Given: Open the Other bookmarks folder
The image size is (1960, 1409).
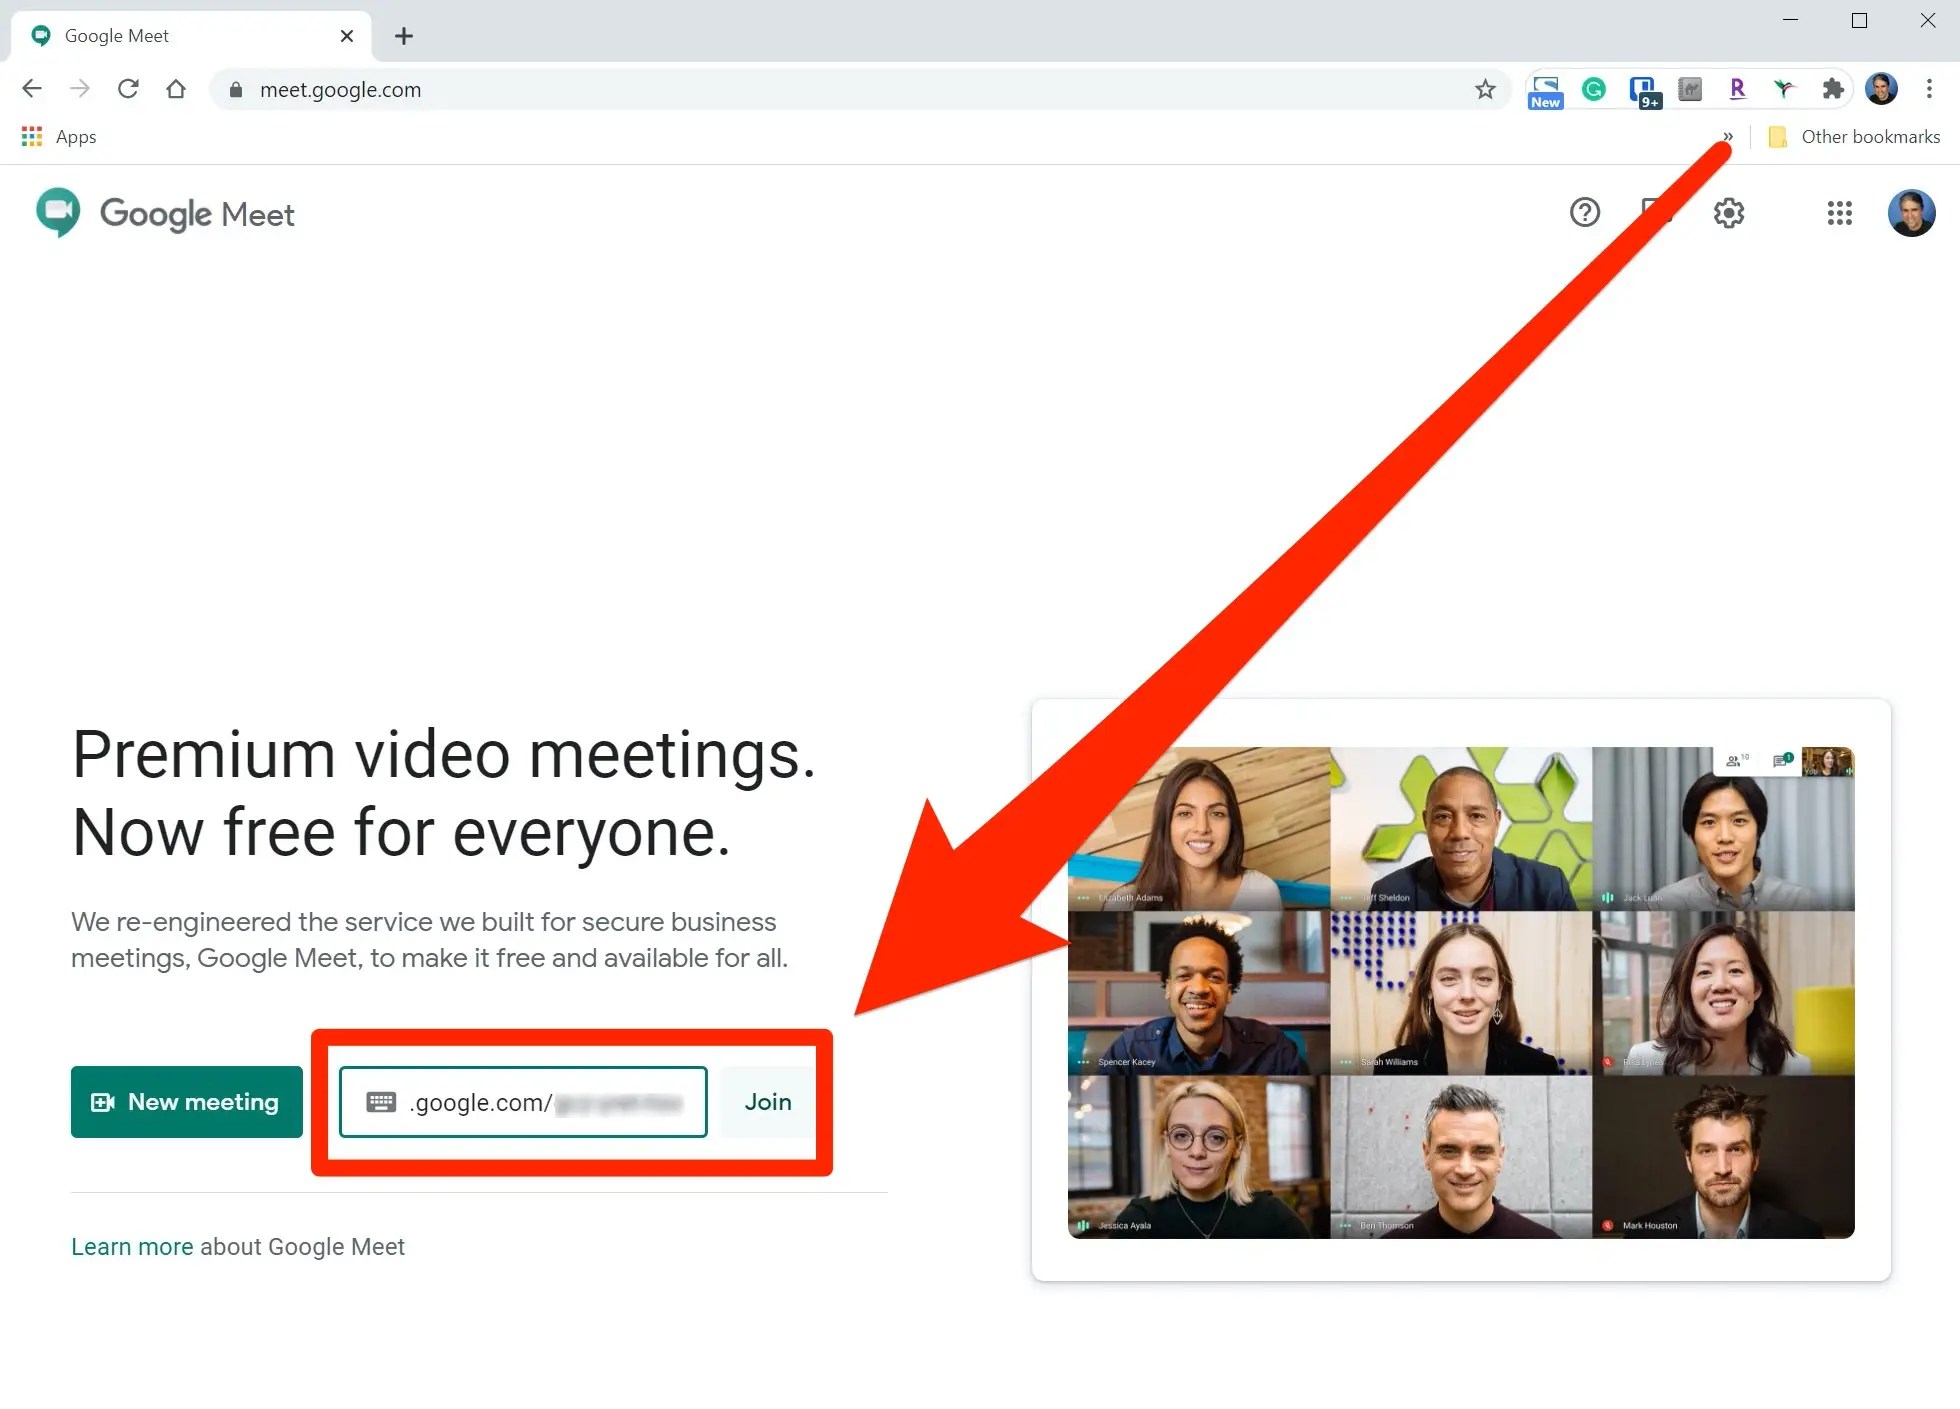Looking at the screenshot, I should pos(1855,137).
